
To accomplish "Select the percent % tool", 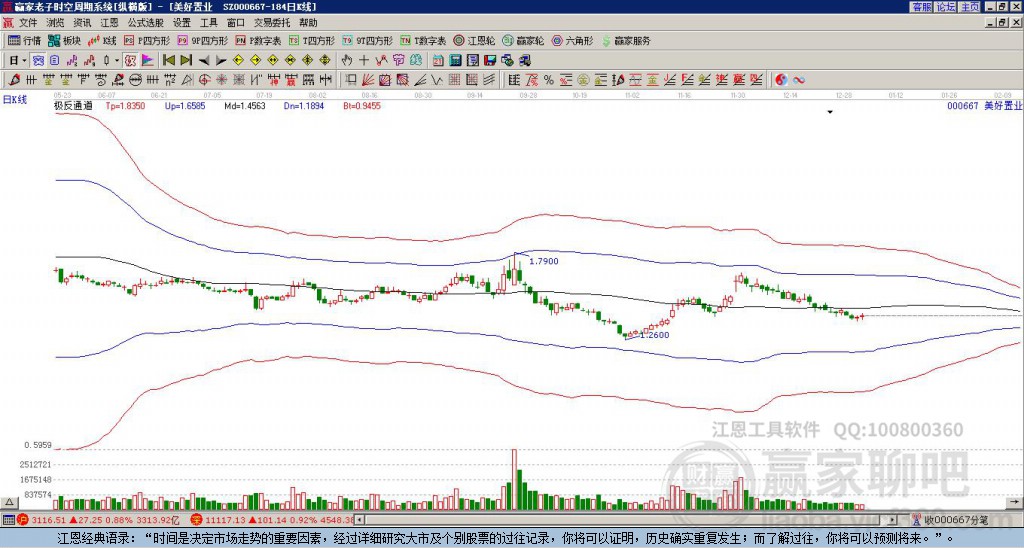I will tap(549, 80).
